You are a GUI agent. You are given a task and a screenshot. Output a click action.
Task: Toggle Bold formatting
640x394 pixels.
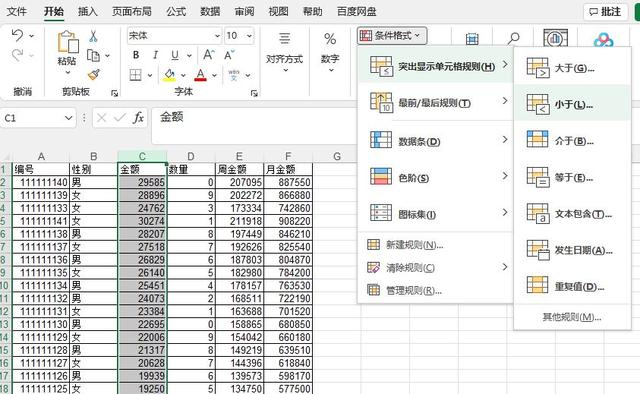point(136,55)
